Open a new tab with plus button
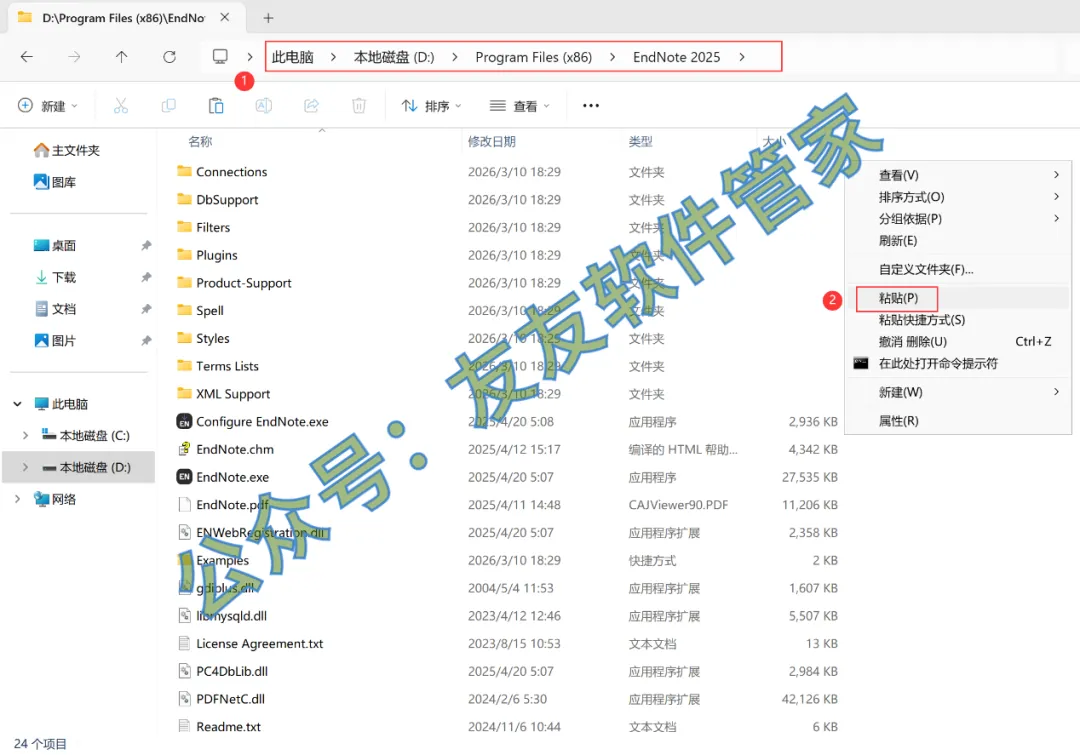The width and height of the screenshot is (1080, 755). pyautogui.click(x=269, y=18)
